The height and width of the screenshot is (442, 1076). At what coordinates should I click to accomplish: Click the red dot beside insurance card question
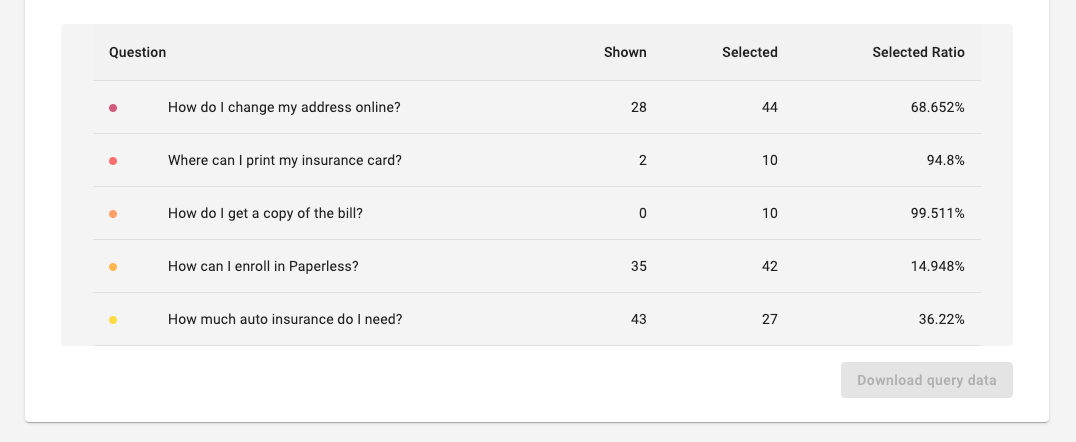pos(113,161)
